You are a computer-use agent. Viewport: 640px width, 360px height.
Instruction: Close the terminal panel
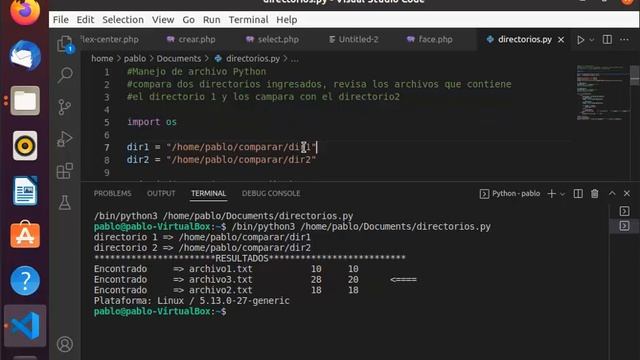click(627, 193)
